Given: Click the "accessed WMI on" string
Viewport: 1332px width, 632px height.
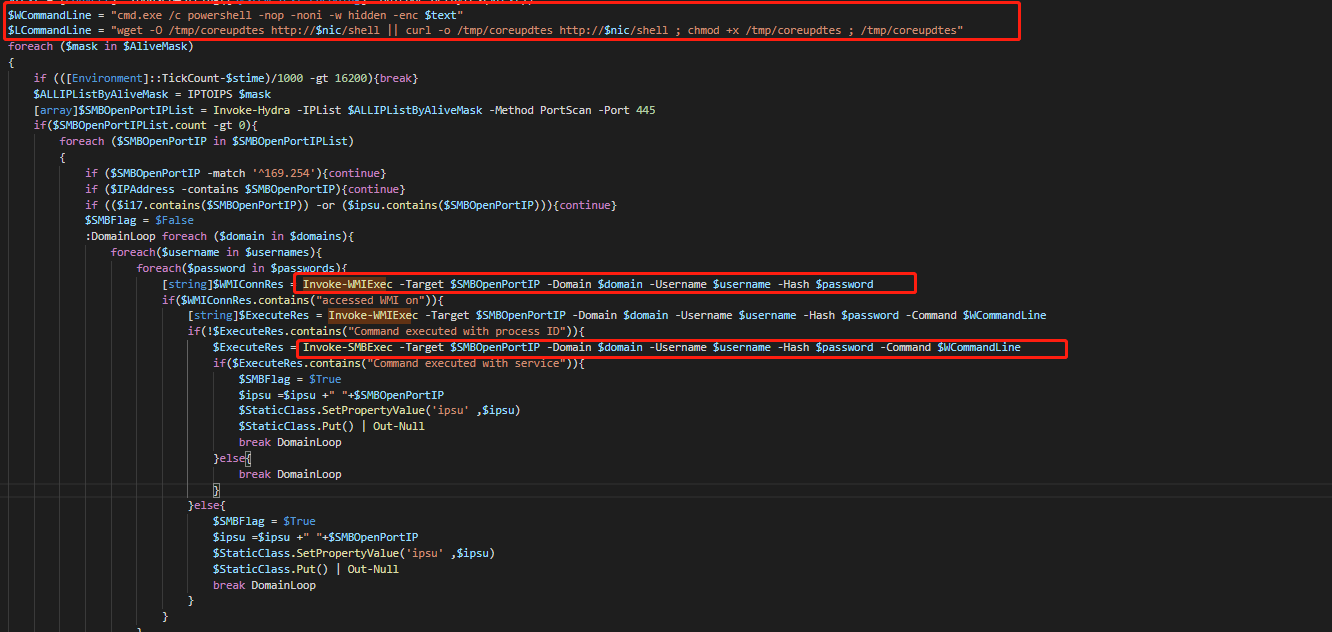Looking at the screenshot, I should pyautogui.click(x=369, y=300).
